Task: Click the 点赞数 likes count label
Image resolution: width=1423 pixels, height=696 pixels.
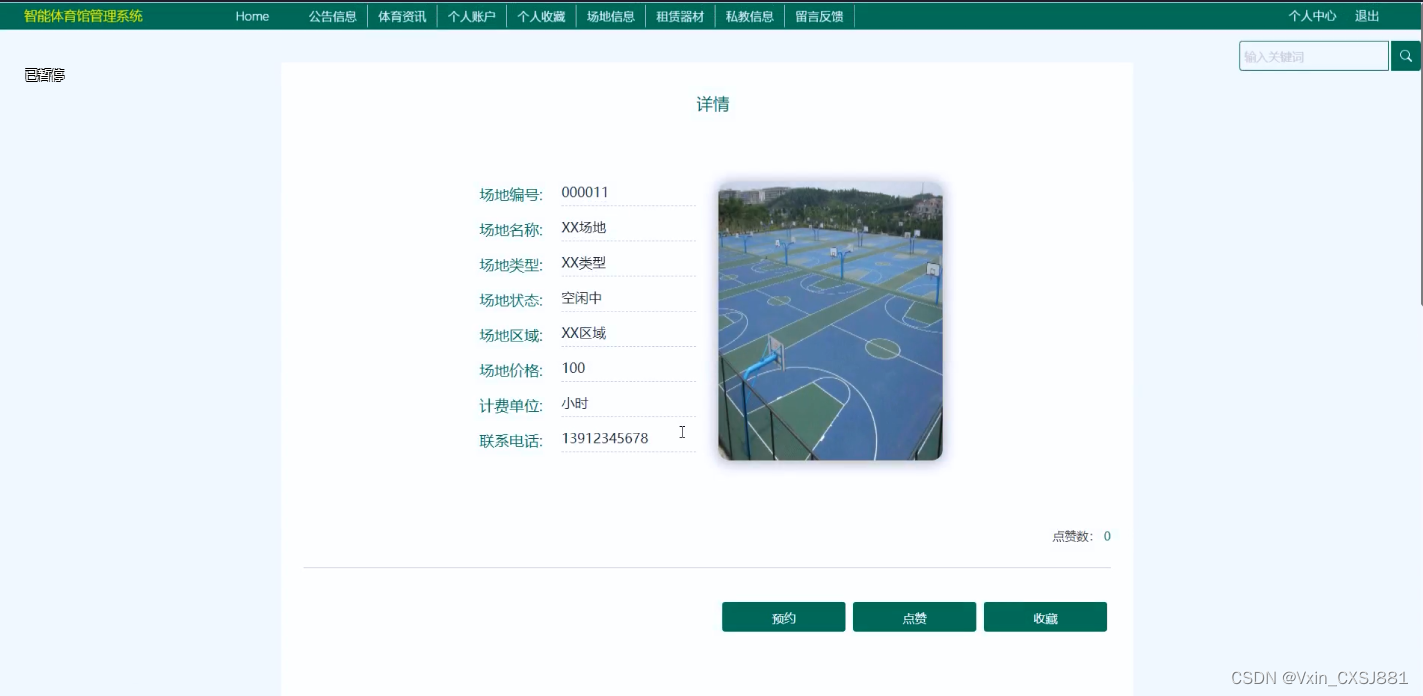Action: (x=1075, y=536)
